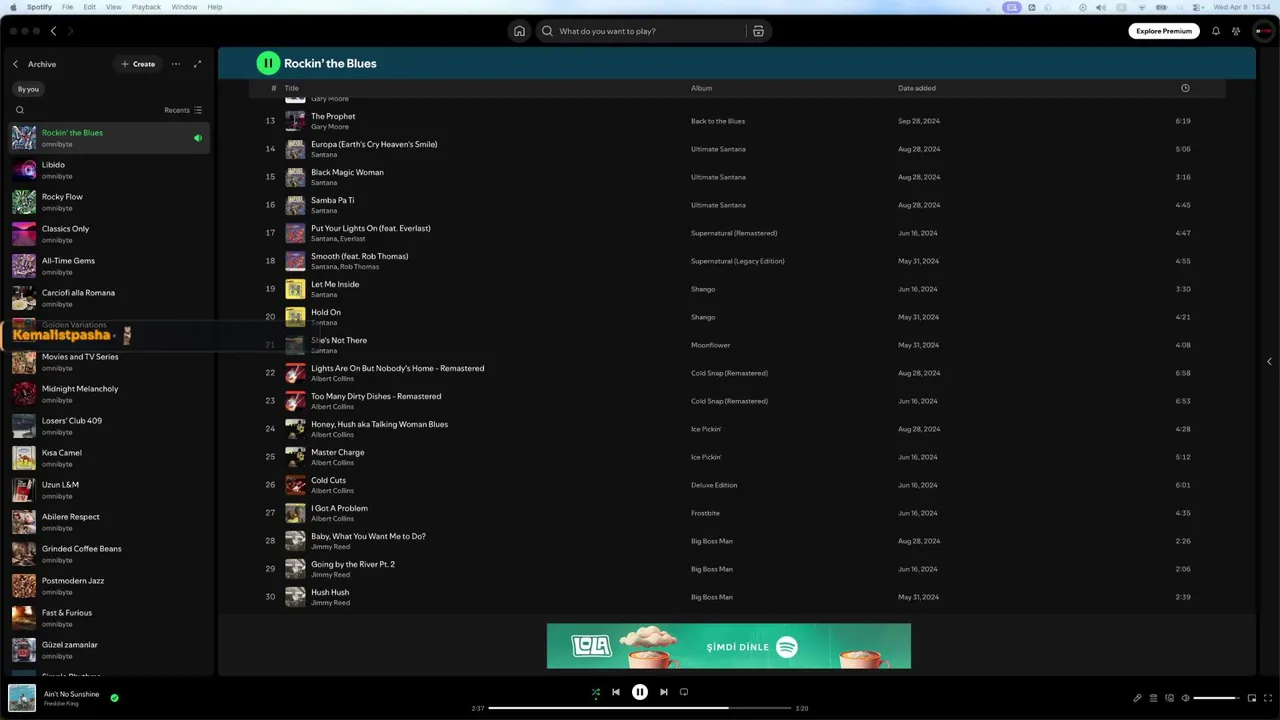The image size is (1280, 720).
Task: Open the View menu
Action: [x=114, y=7]
